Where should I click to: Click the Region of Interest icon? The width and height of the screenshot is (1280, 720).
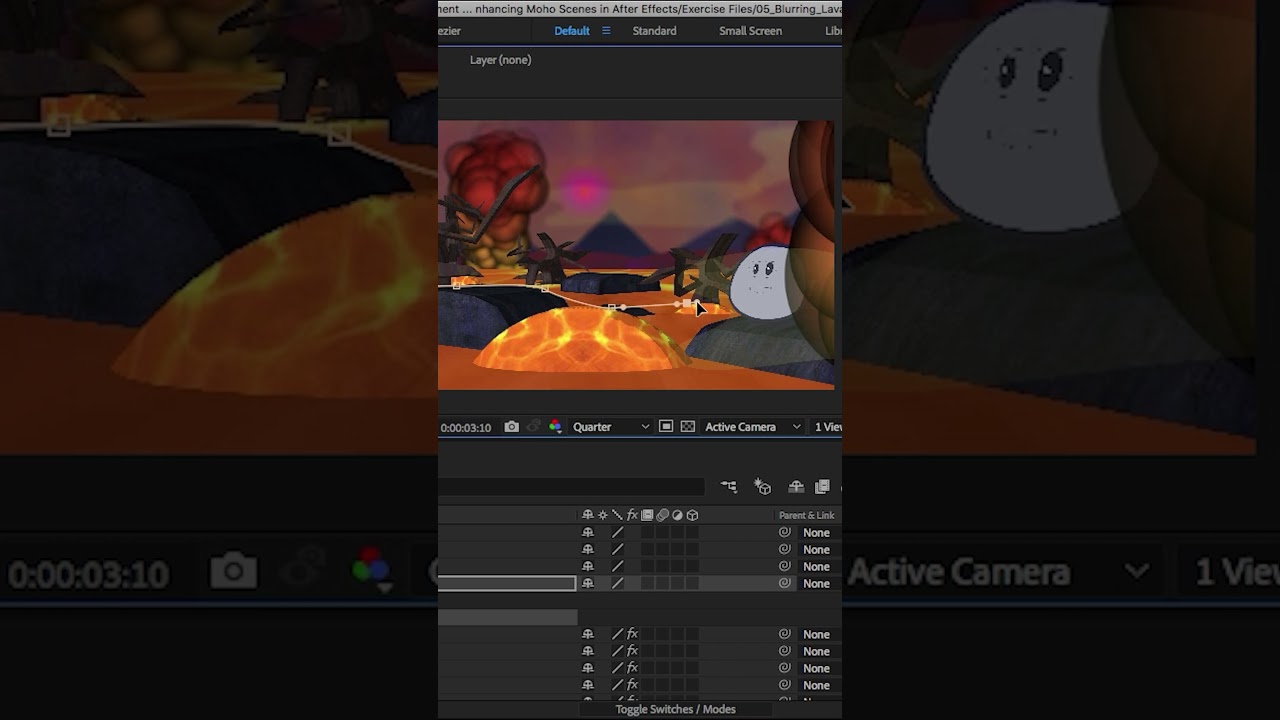tap(666, 427)
